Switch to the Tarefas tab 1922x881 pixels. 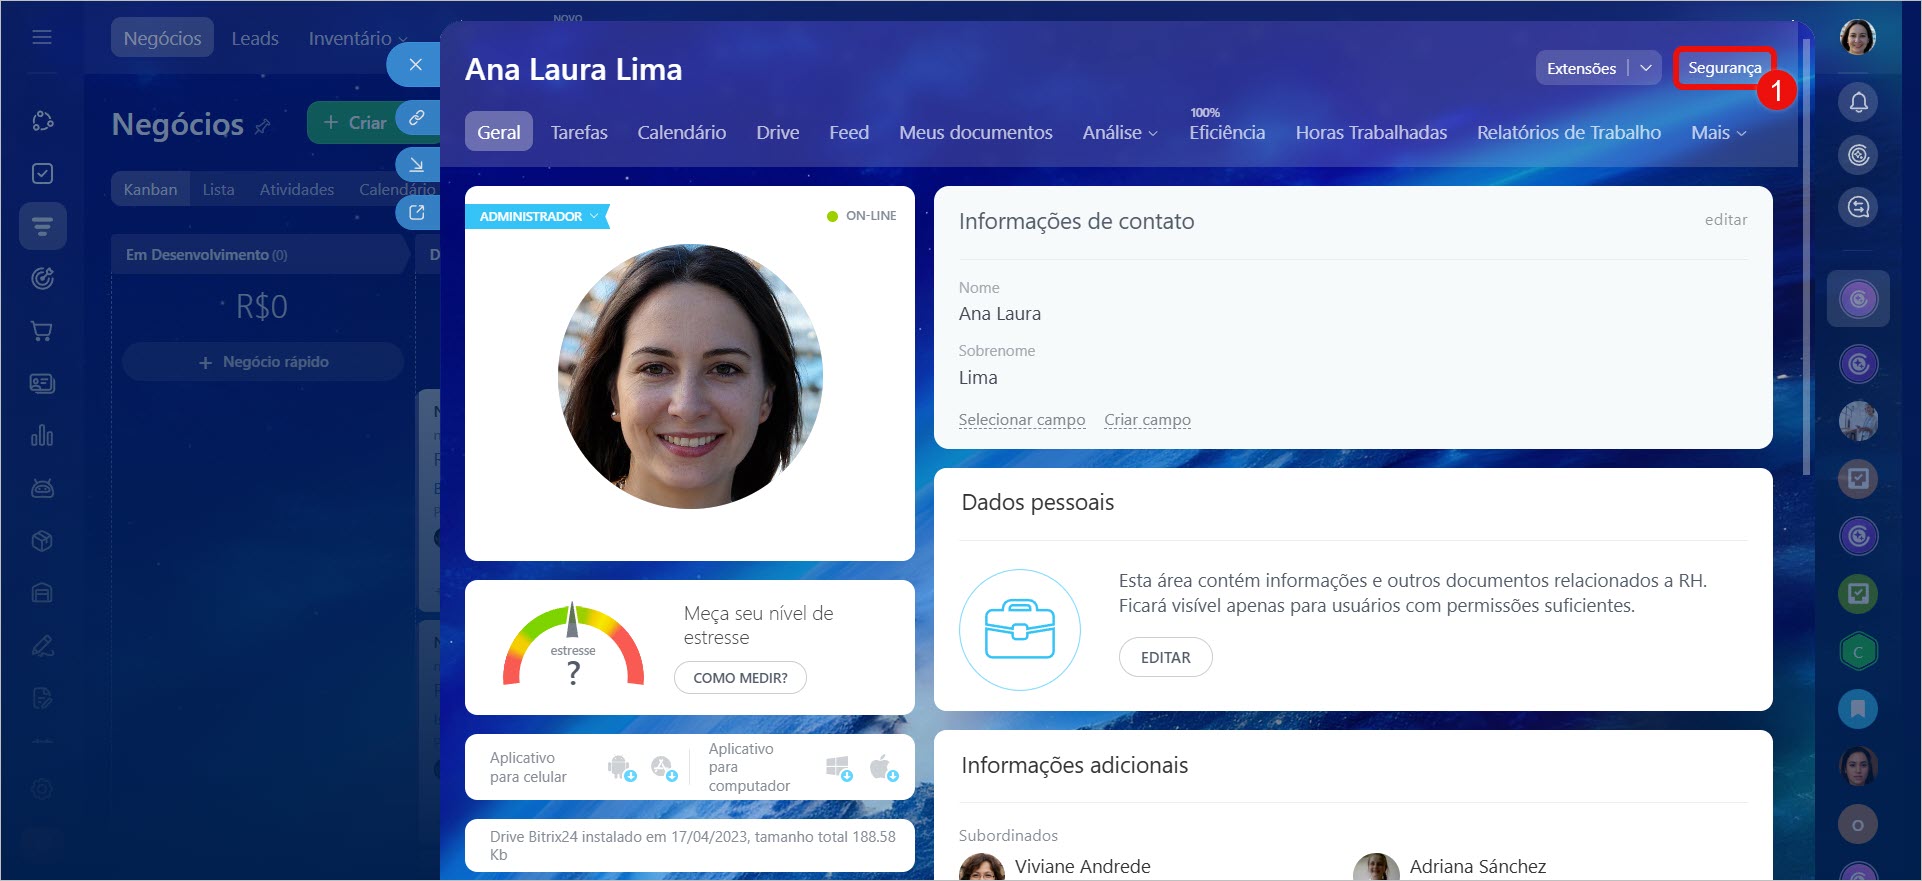579,133
